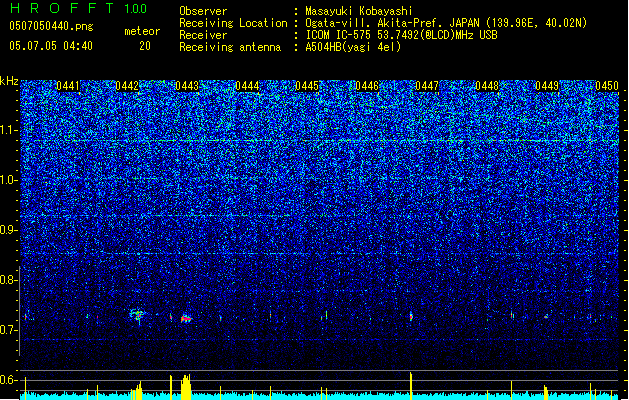This screenshot has width=629, height=400.
Task: Click the Receiving antenna label
Action: pyautogui.click(x=230, y=47)
